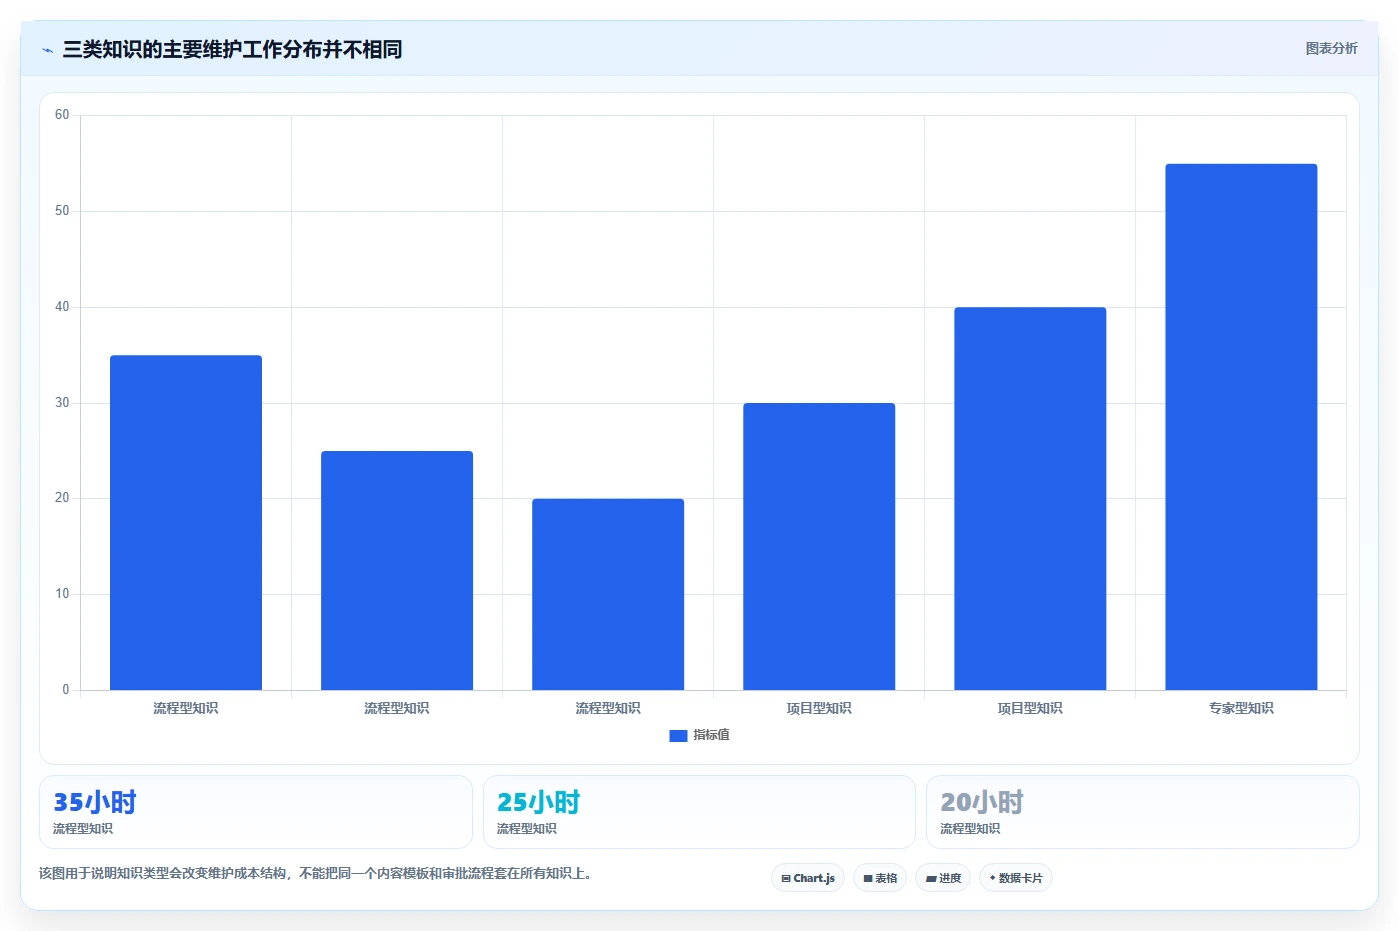Click the y-axis tick label 50
Screen dimensions: 1399x931
(62, 211)
